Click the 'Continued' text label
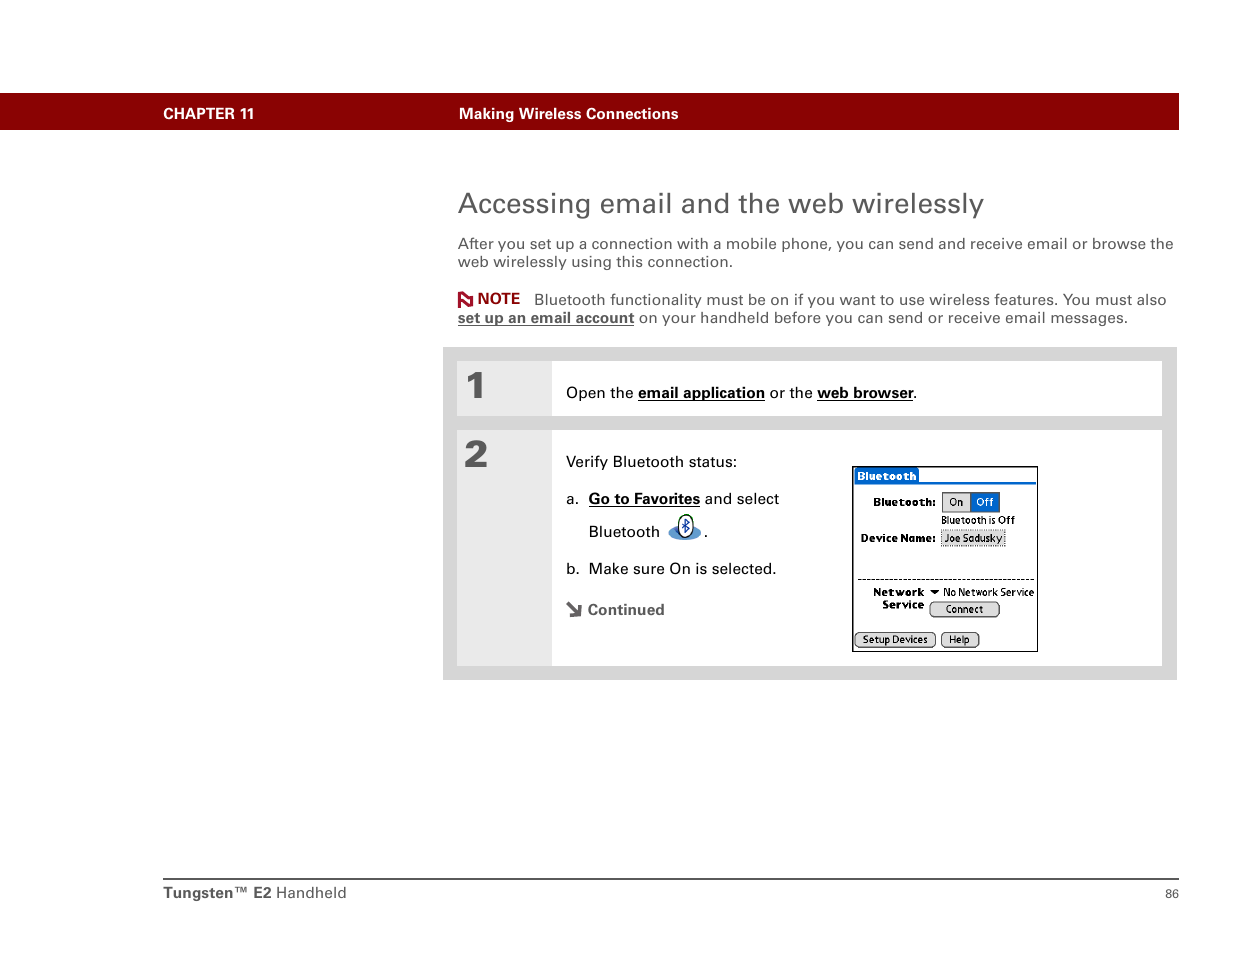 (x=626, y=610)
